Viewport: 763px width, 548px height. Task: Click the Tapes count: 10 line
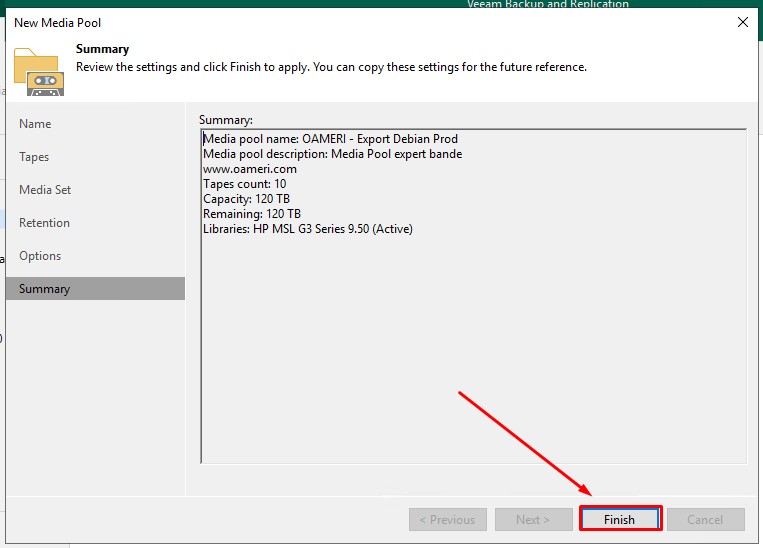coord(245,184)
